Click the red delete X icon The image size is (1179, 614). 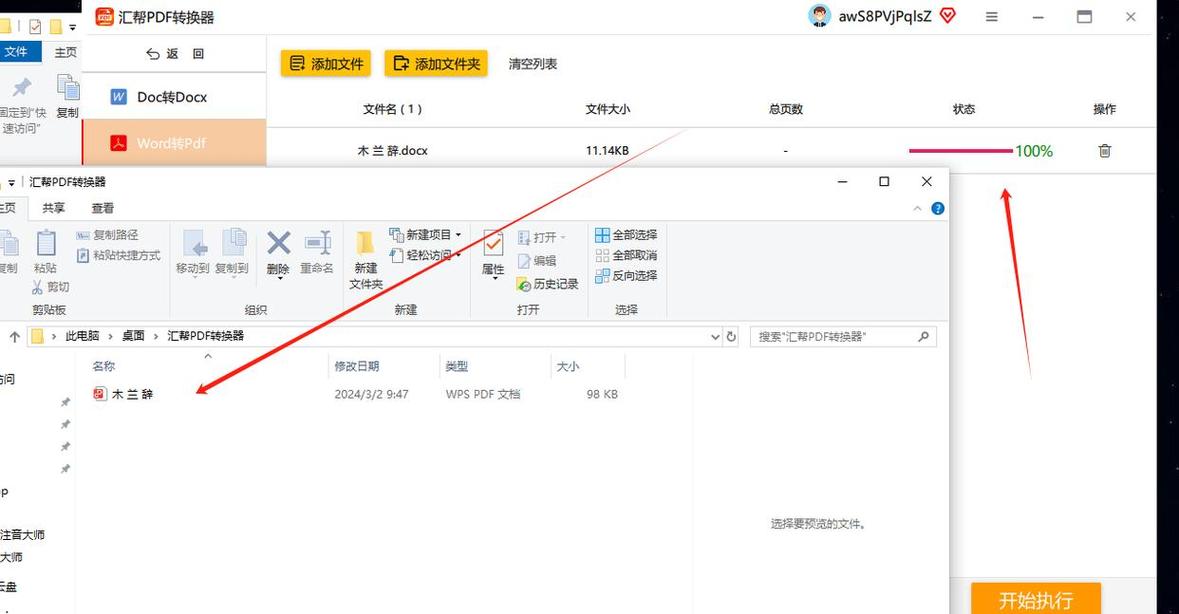tap(278, 243)
